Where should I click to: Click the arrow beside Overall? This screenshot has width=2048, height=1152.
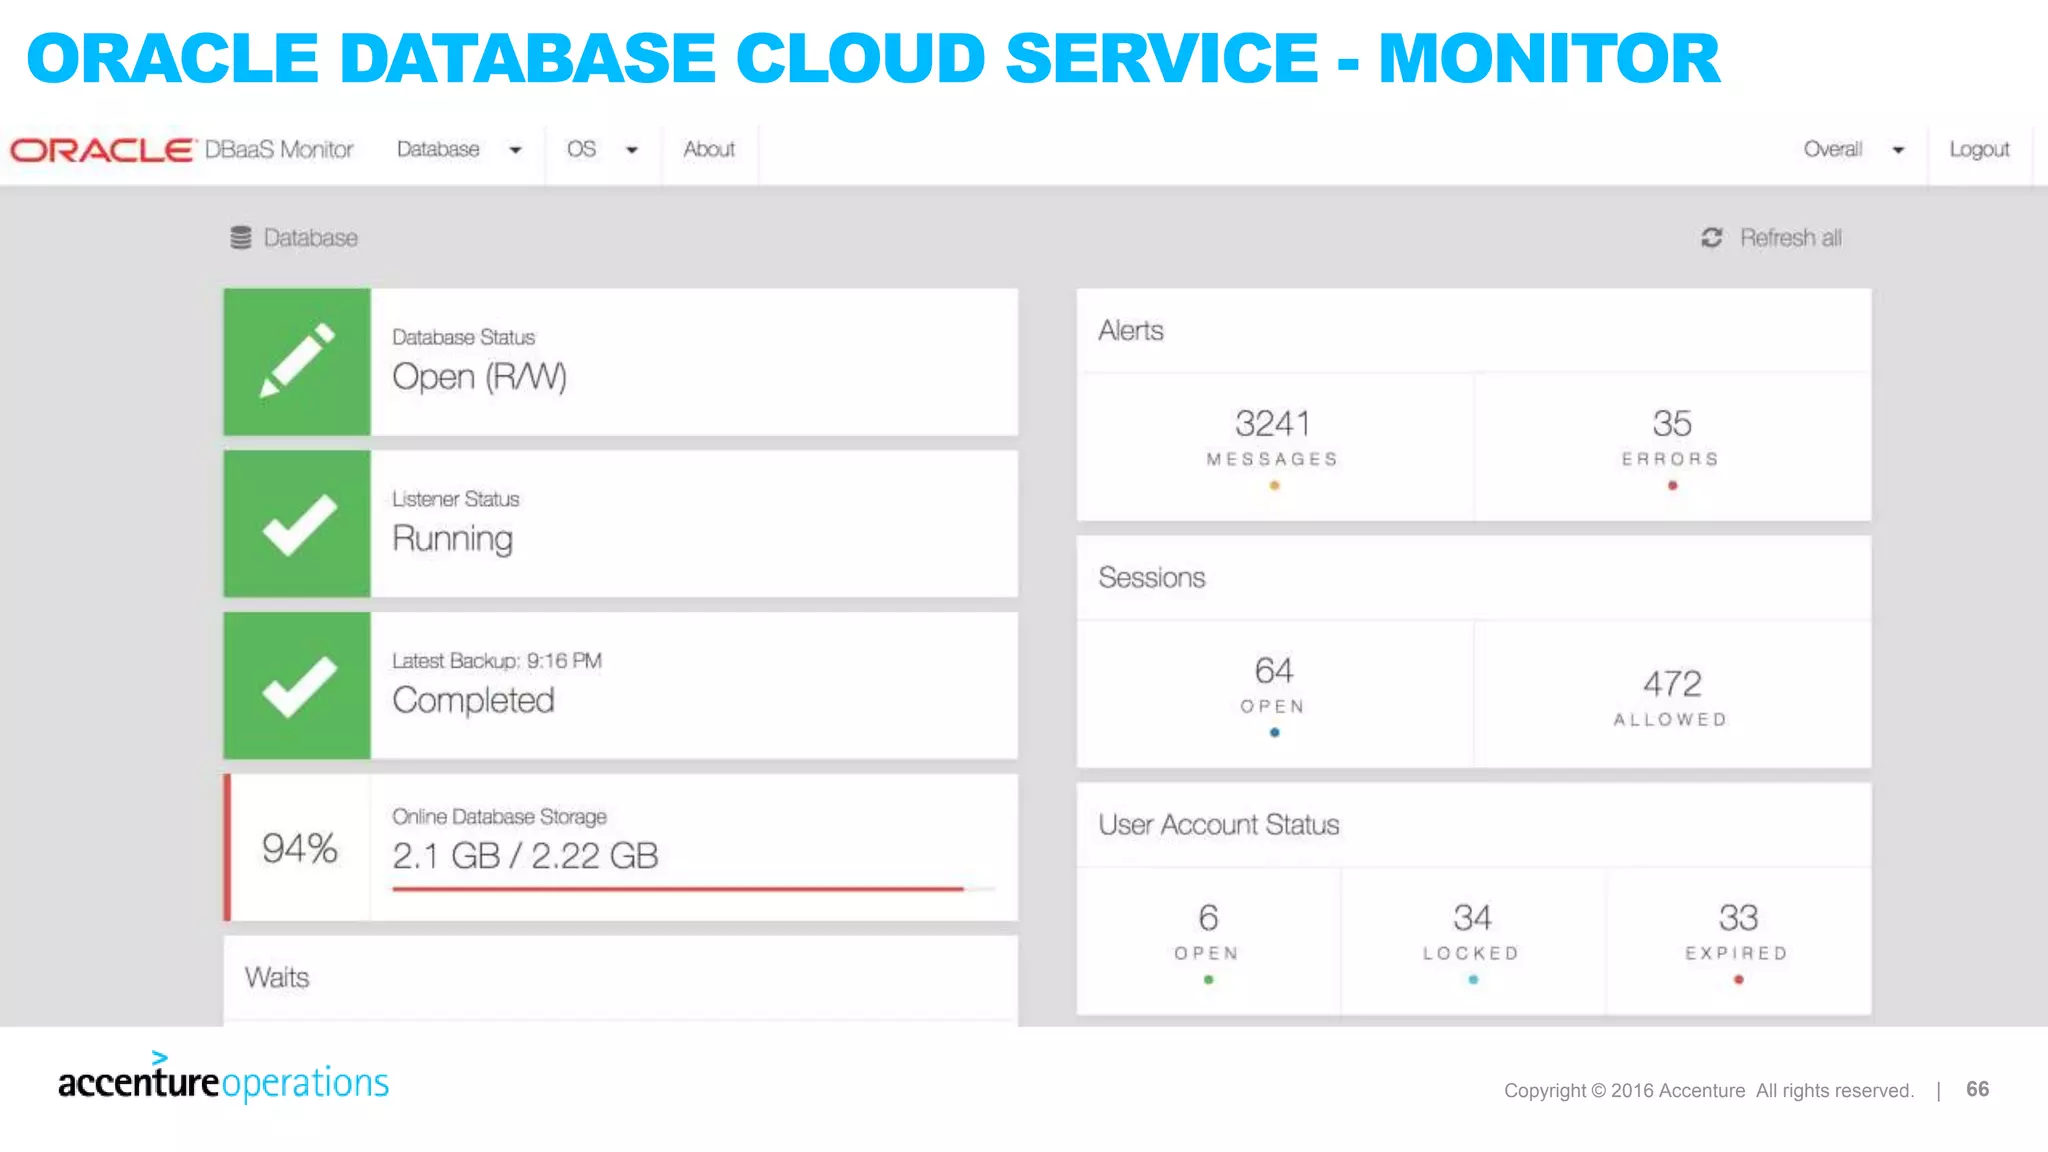click(x=1898, y=151)
